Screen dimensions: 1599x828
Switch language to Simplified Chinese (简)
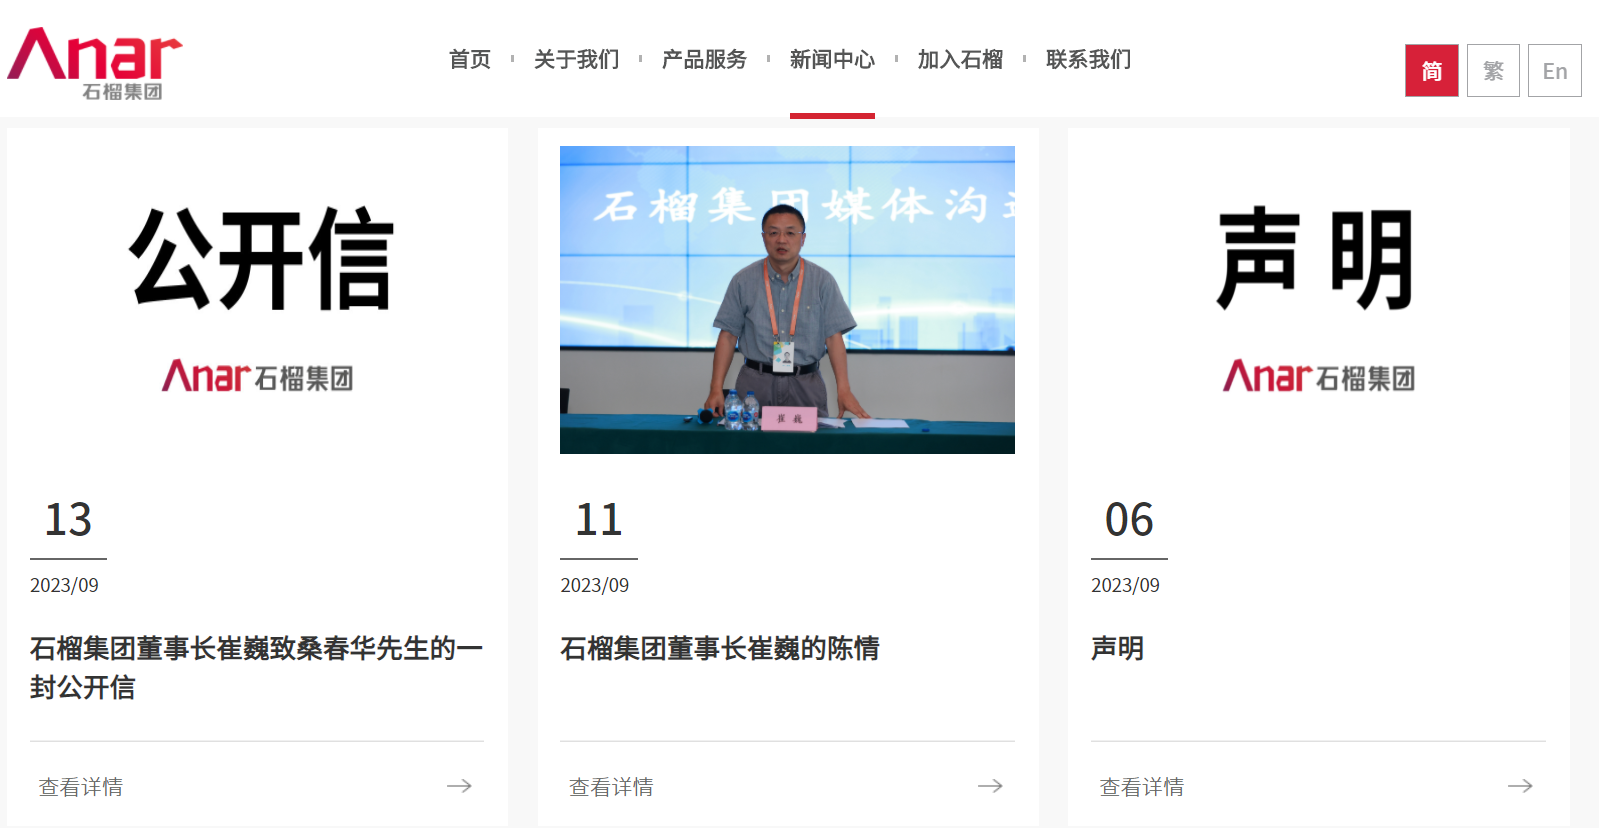tap(1431, 71)
